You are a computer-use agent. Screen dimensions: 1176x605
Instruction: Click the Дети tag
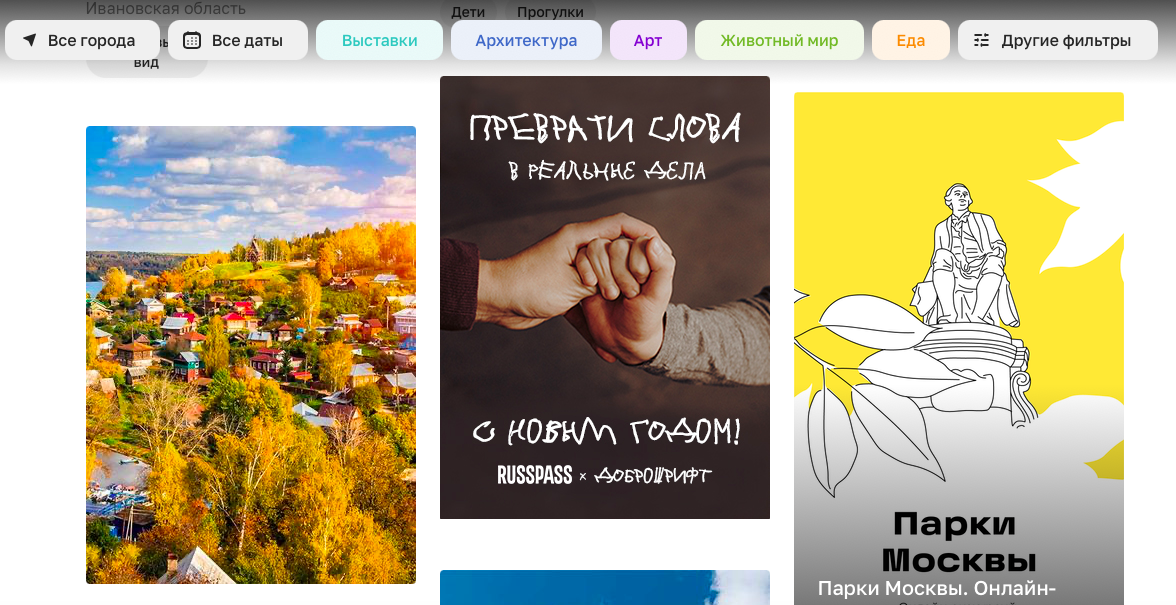(468, 12)
